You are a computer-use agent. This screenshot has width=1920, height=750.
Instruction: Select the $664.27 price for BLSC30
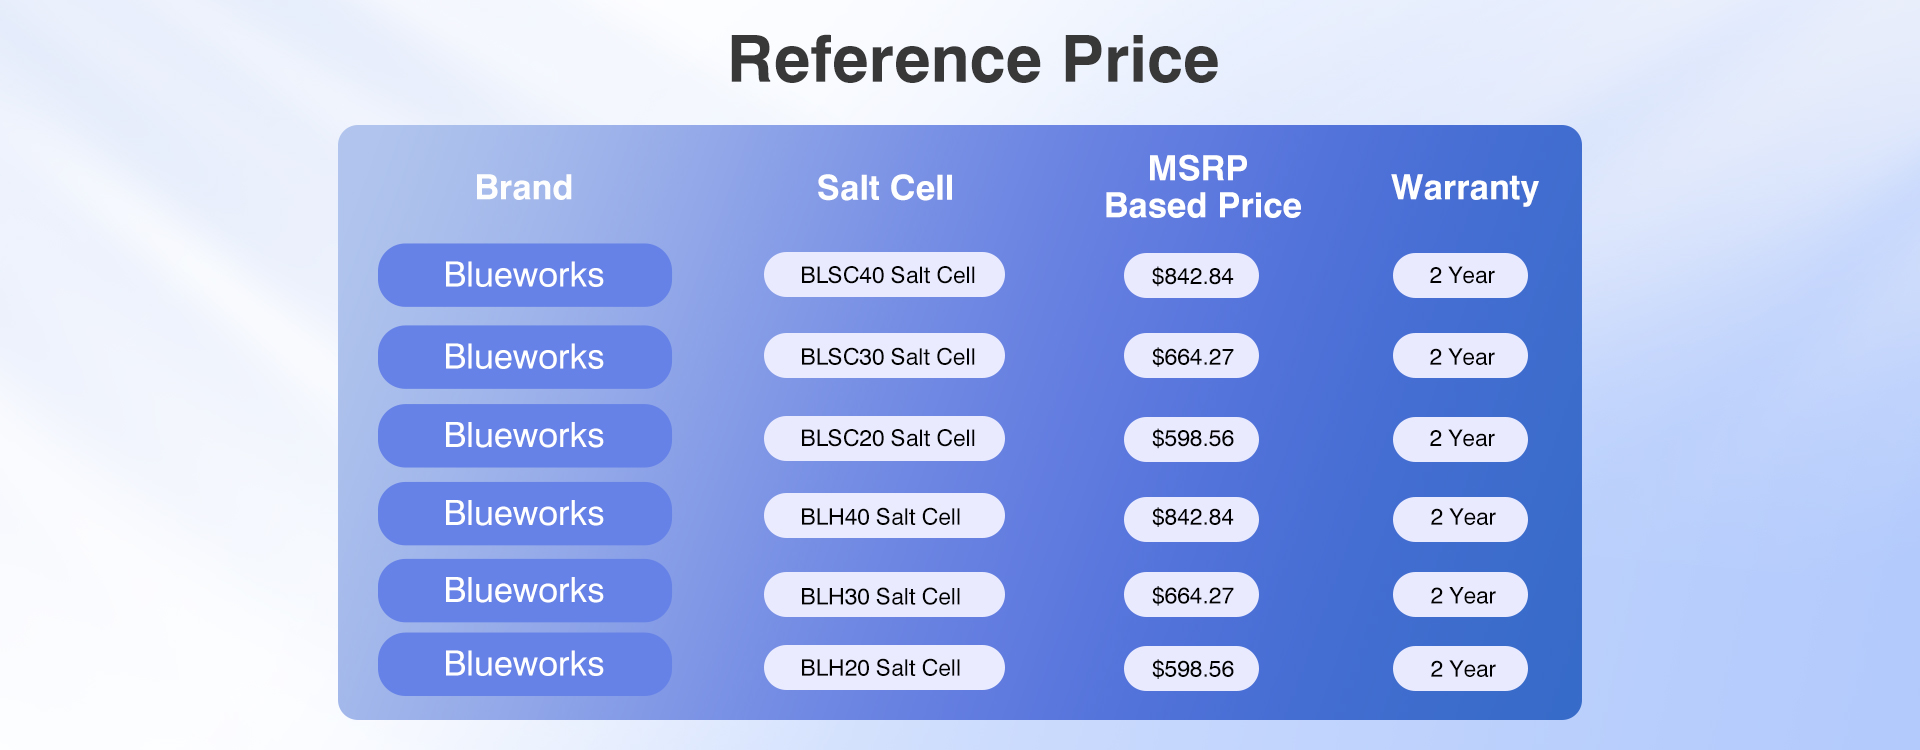tap(1191, 356)
